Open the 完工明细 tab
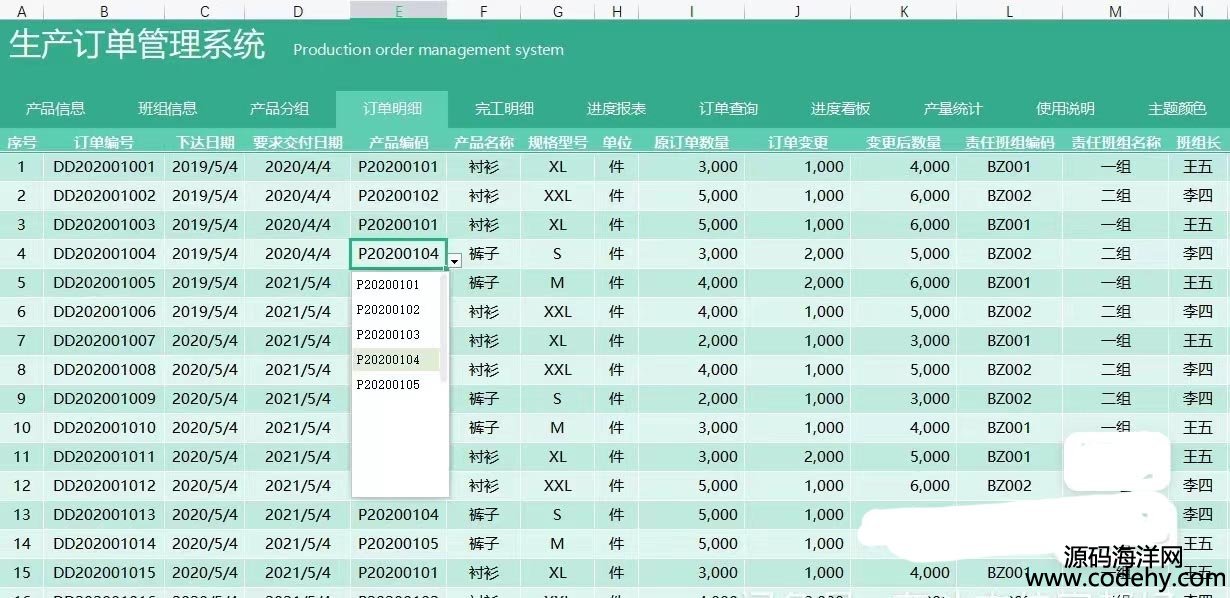Screen dimensions: 1230x598 point(504,109)
